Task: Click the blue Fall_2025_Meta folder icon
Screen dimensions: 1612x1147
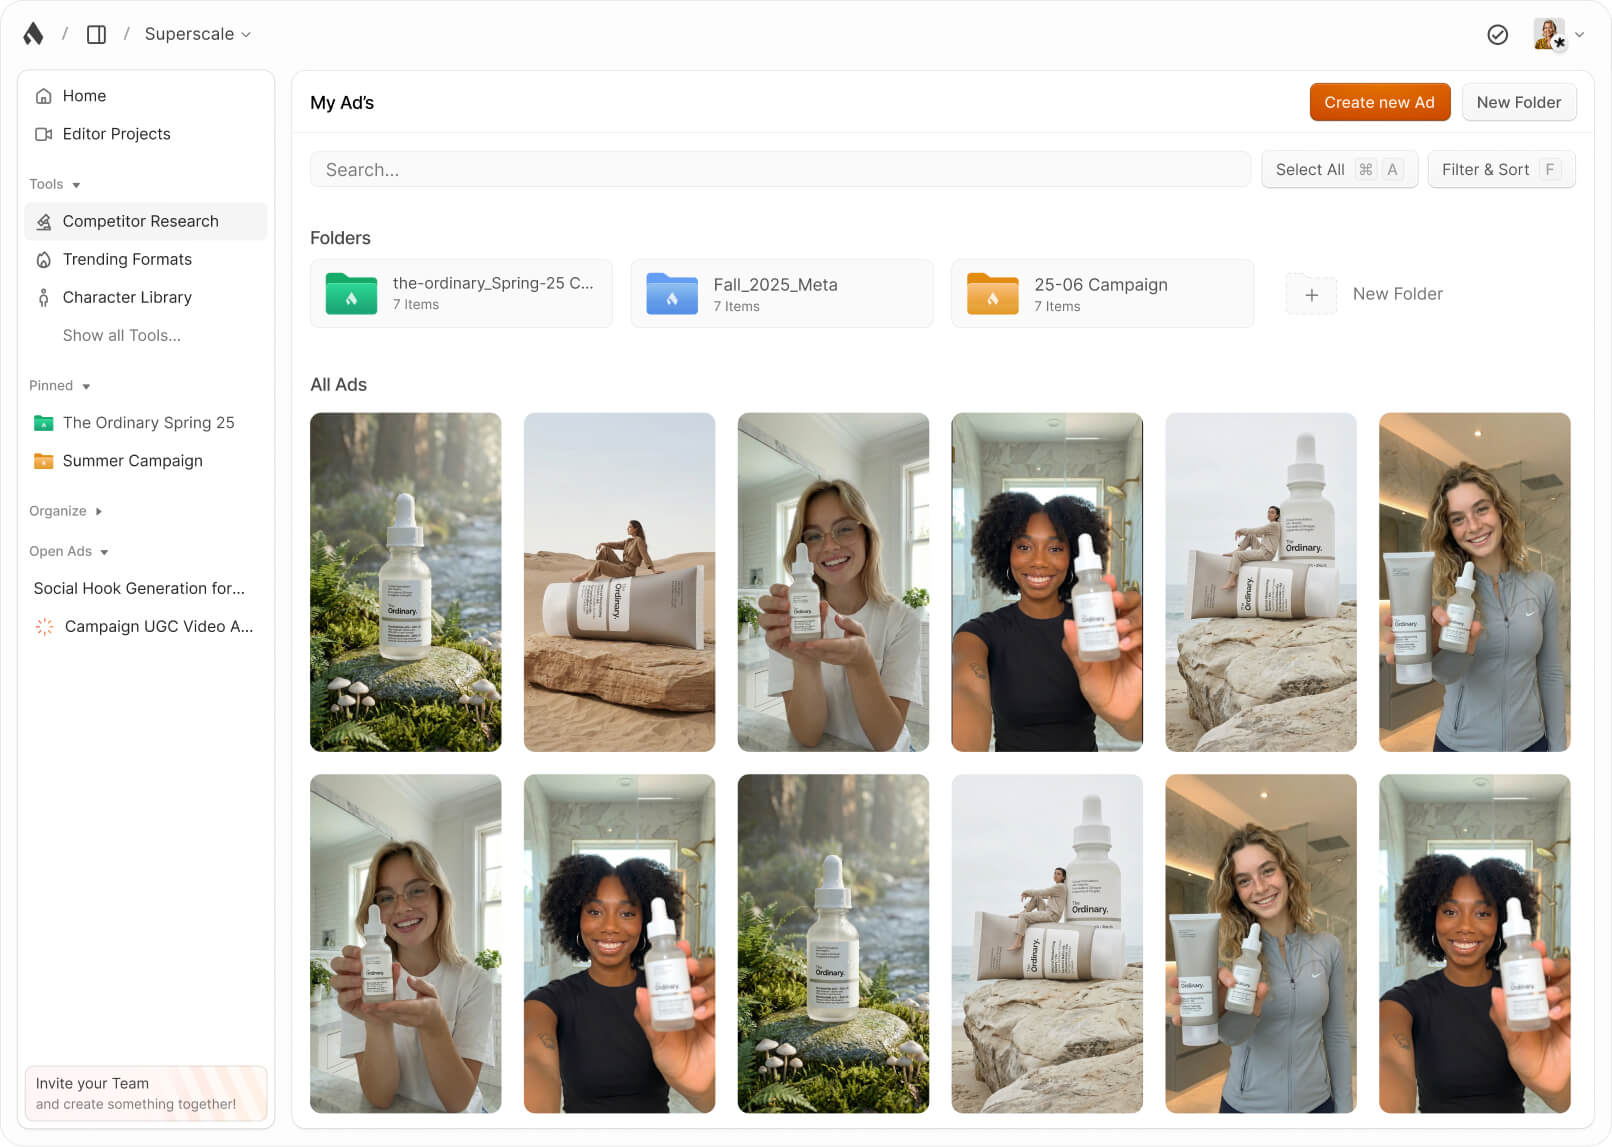Action: (672, 293)
